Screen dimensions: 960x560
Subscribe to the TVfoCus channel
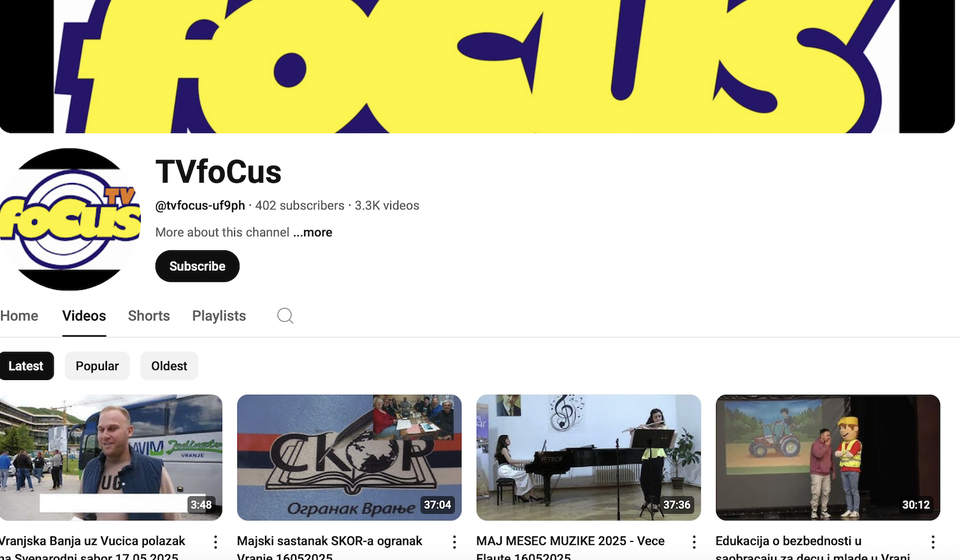(x=197, y=266)
